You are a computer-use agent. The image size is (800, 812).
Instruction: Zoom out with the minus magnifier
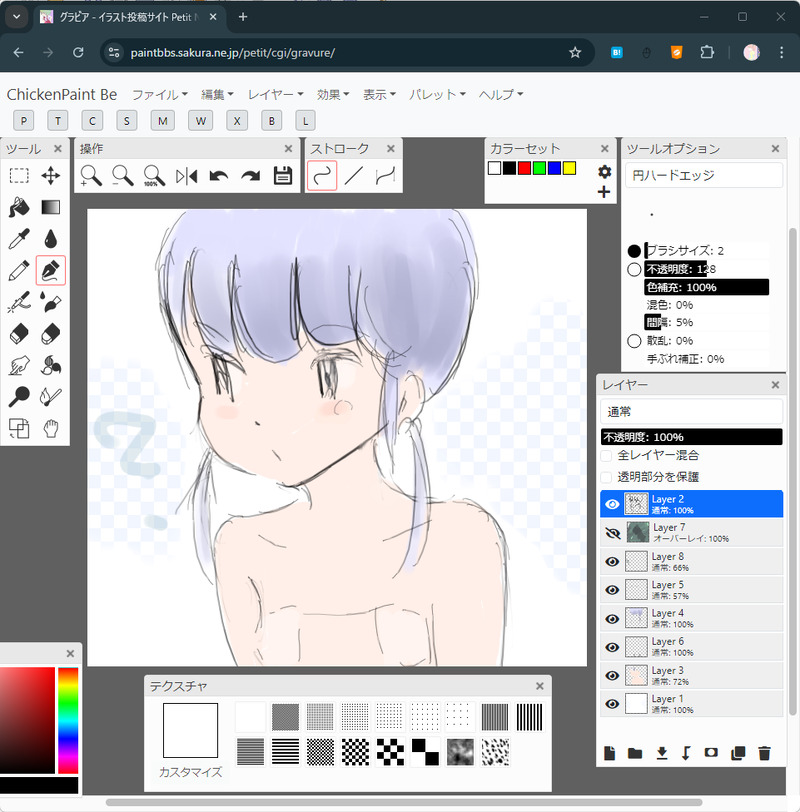pyautogui.click(x=123, y=176)
